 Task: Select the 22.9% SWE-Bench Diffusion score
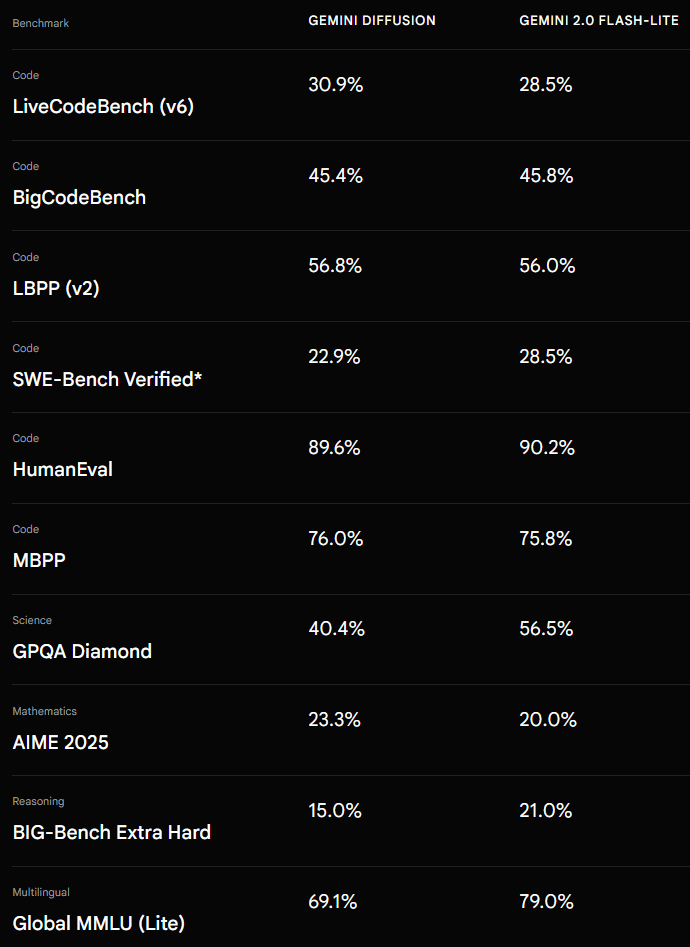[334, 357]
